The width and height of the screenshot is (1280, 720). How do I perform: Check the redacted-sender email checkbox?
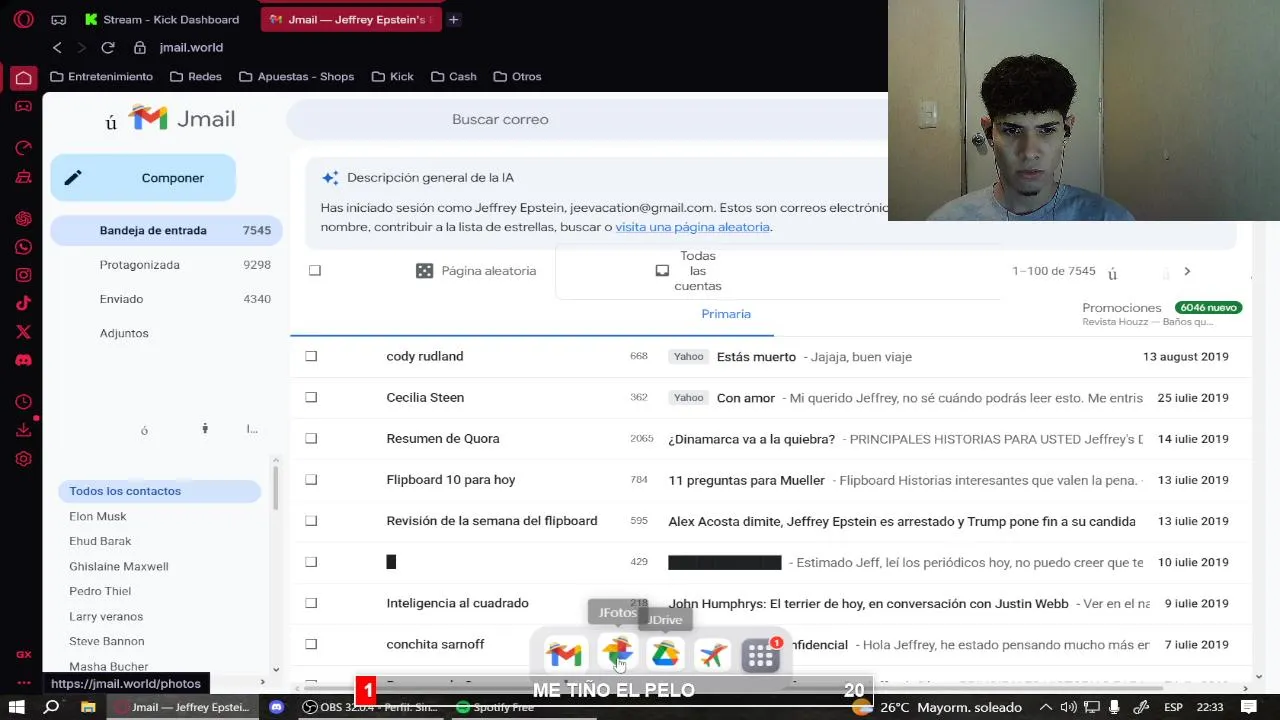tap(311, 561)
